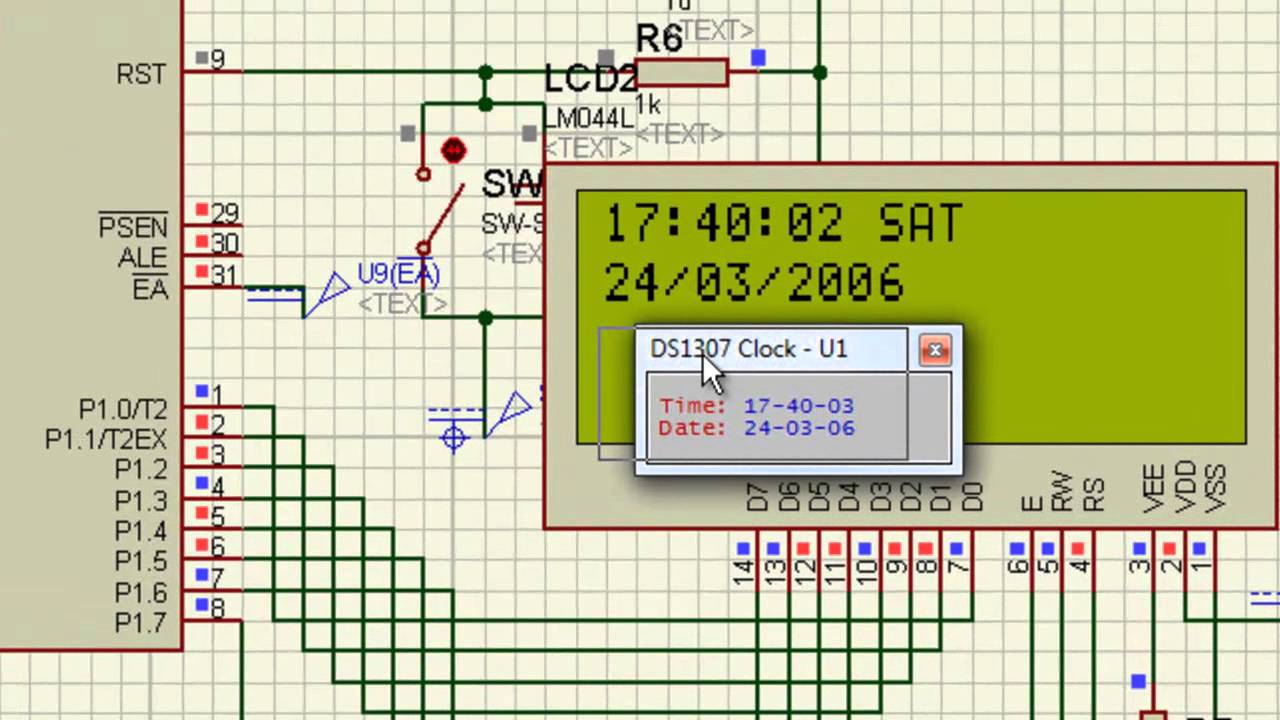This screenshot has height=720, width=1280.
Task: Click the LCD2 component label
Action: coord(591,79)
